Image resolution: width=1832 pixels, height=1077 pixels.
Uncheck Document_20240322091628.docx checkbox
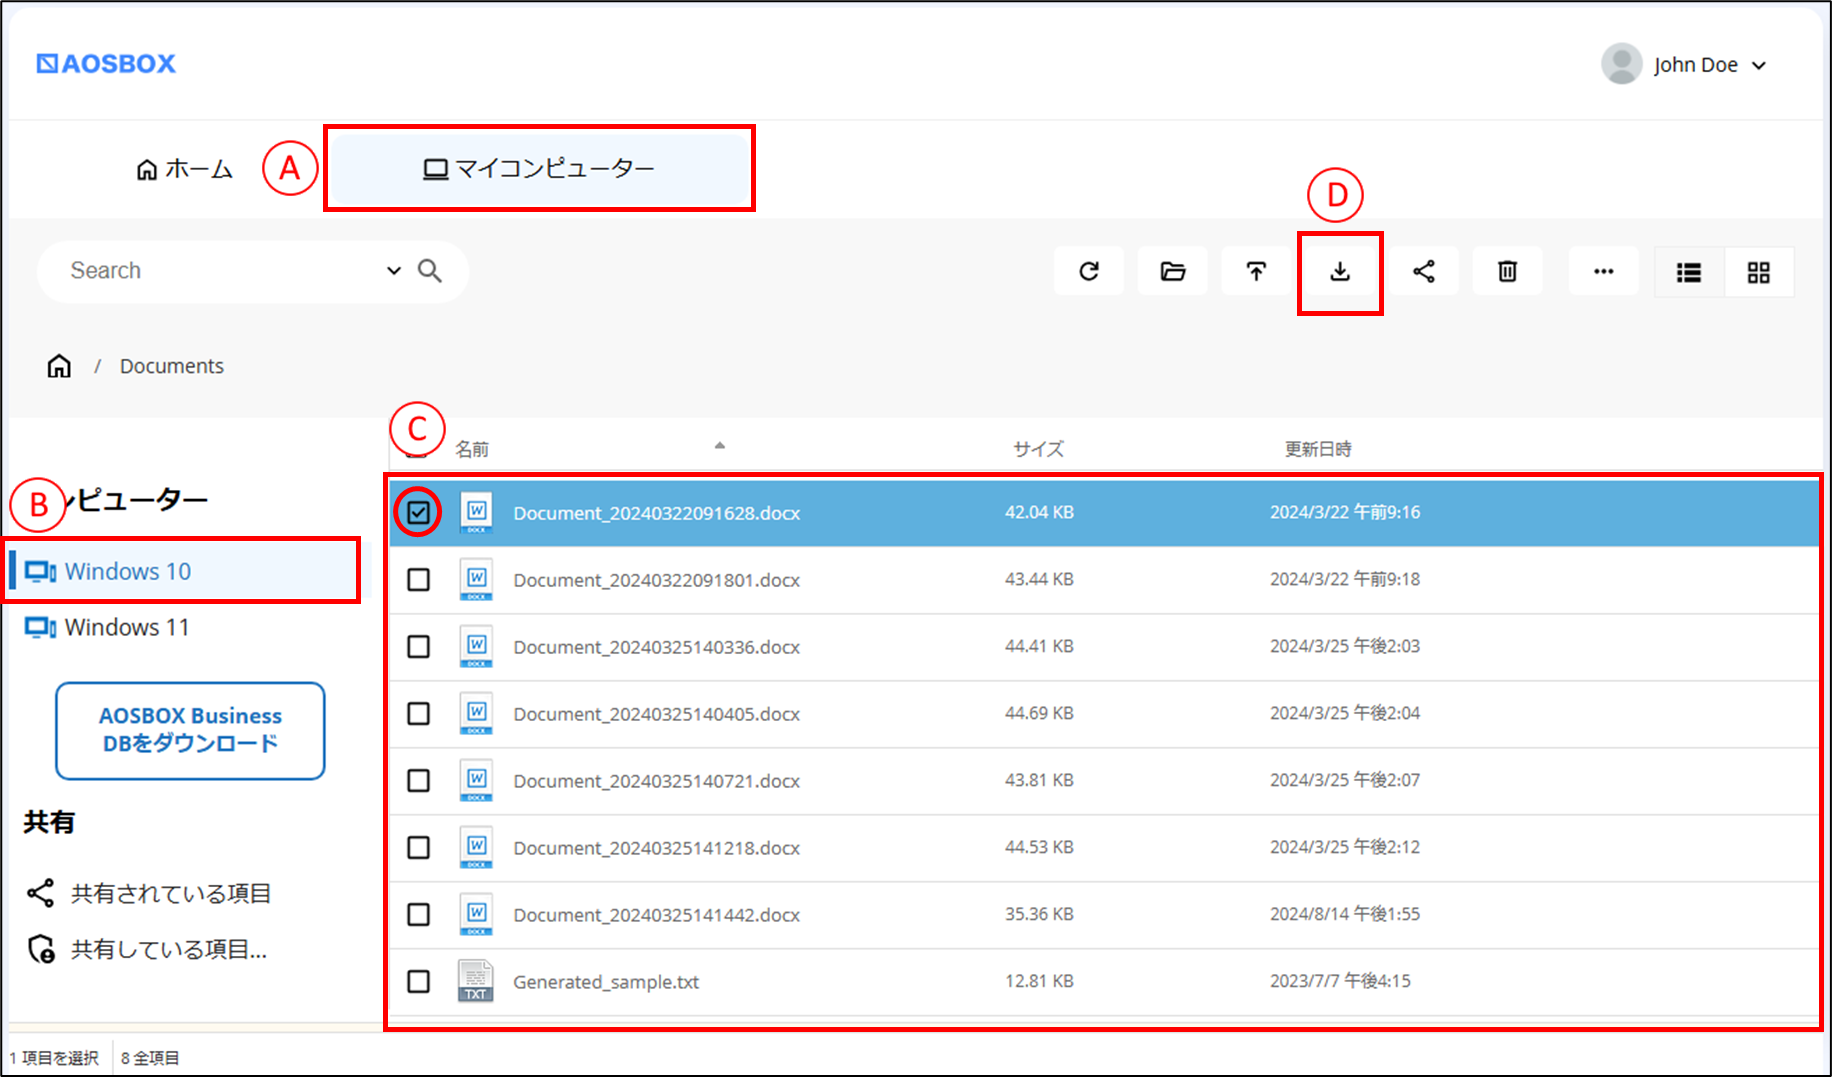(418, 513)
